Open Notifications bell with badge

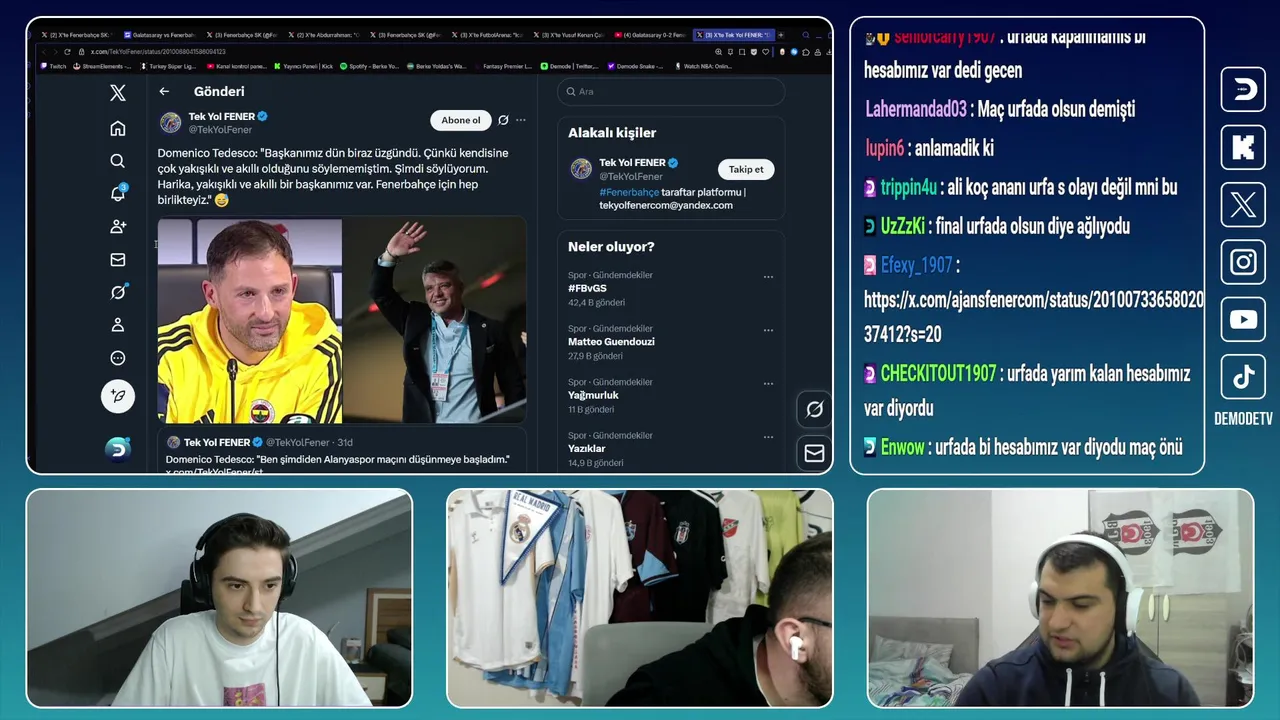(x=118, y=193)
